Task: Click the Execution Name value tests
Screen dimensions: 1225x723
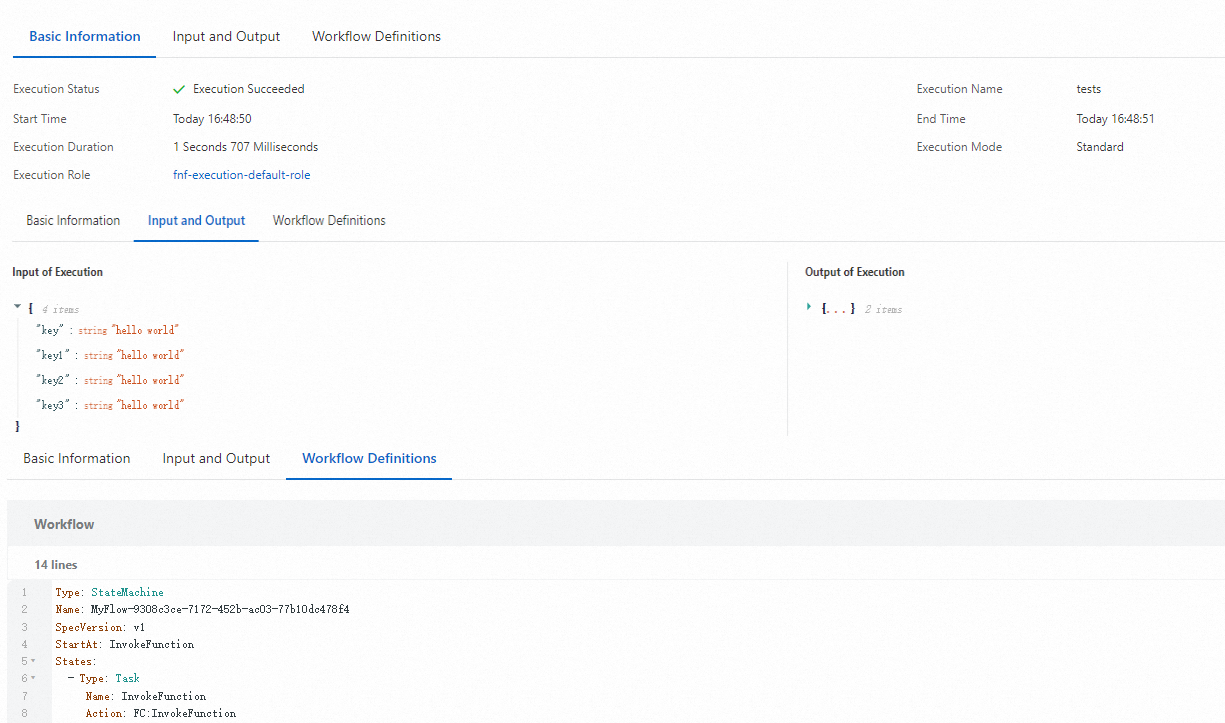Action: tap(1089, 88)
